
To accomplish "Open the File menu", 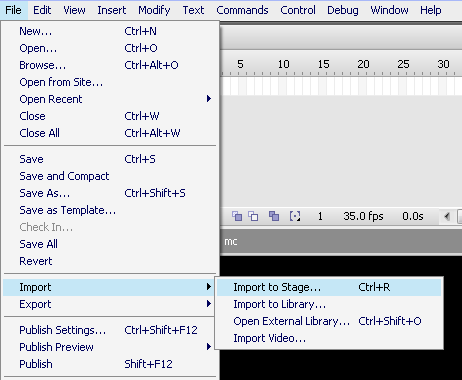I will pyautogui.click(x=13, y=10).
